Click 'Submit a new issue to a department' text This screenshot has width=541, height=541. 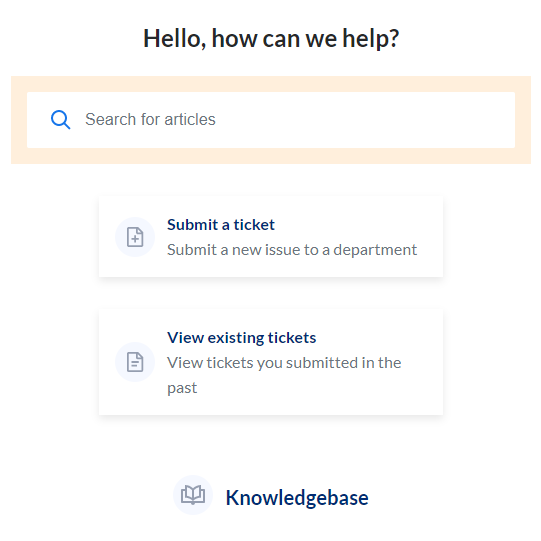point(292,250)
